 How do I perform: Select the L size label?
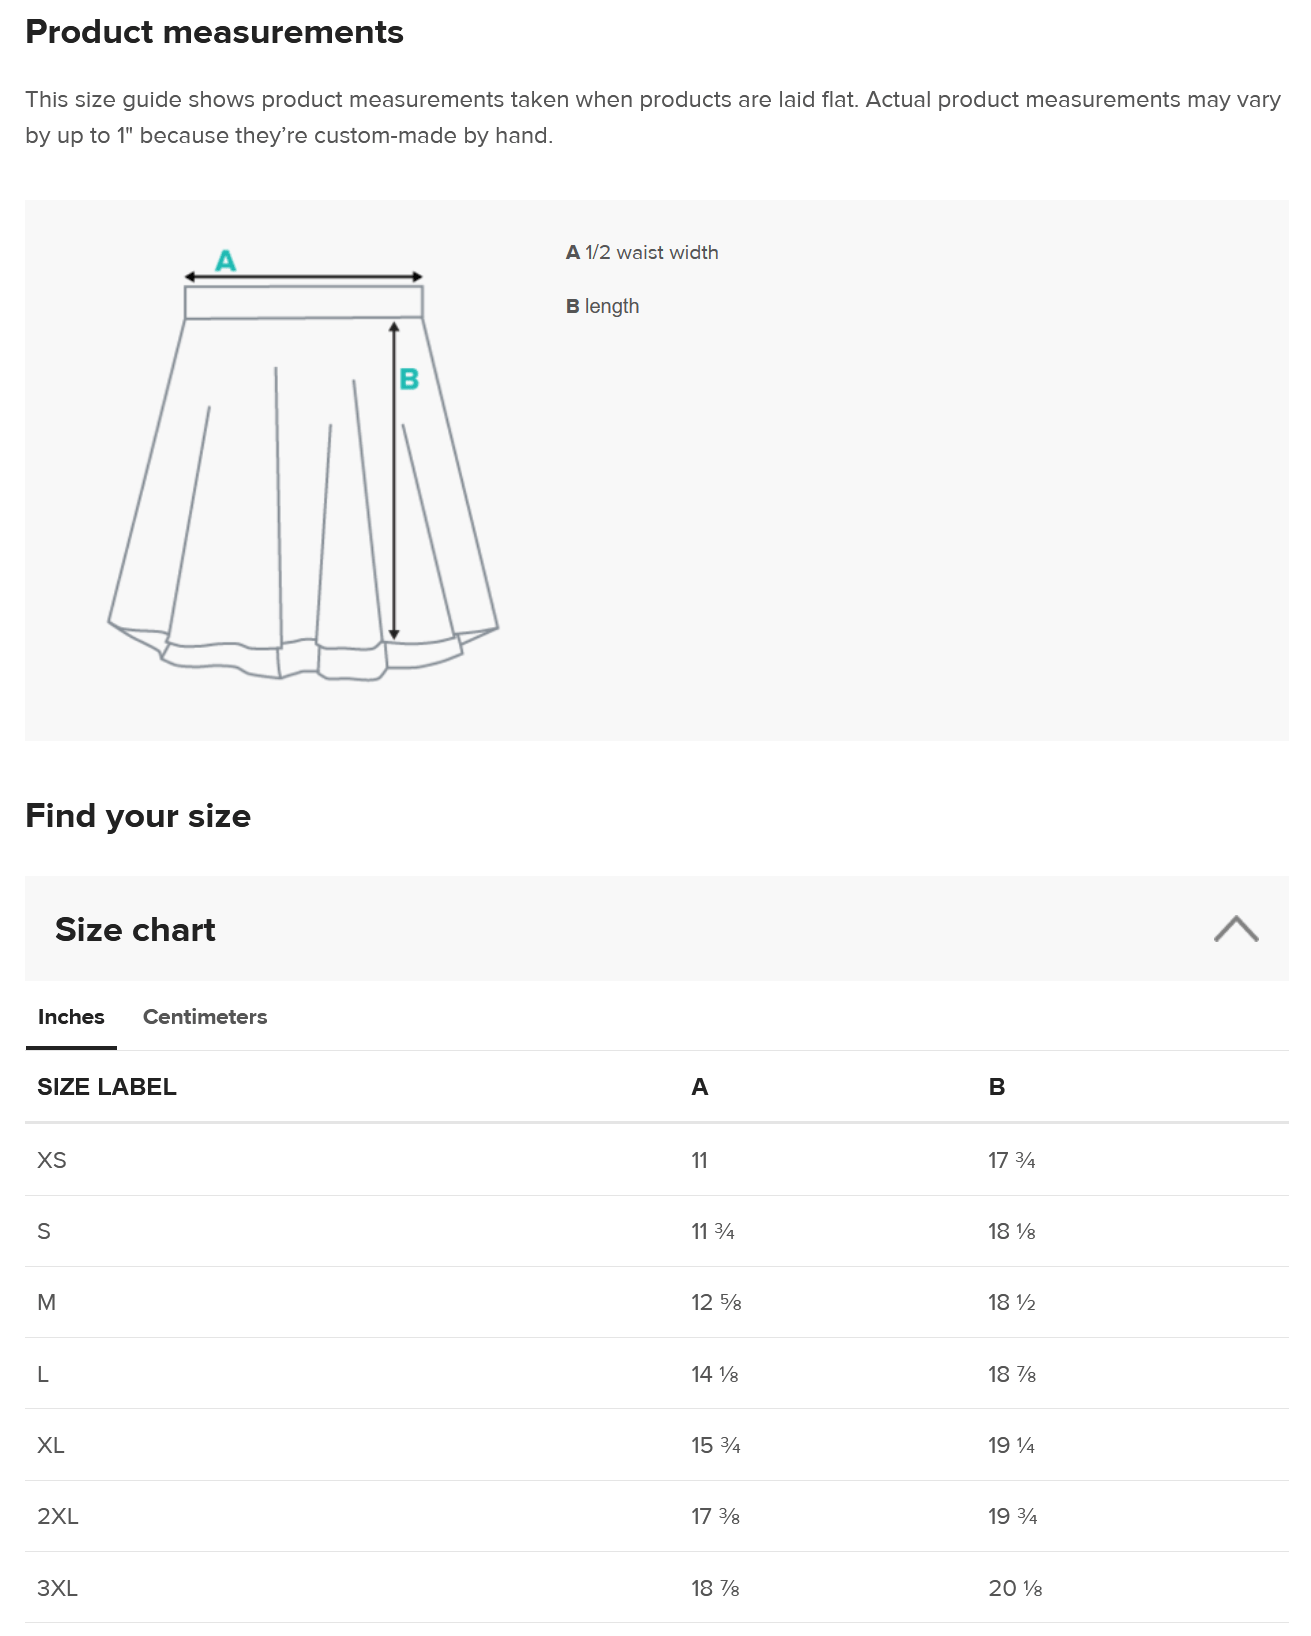tap(43, 1374)
